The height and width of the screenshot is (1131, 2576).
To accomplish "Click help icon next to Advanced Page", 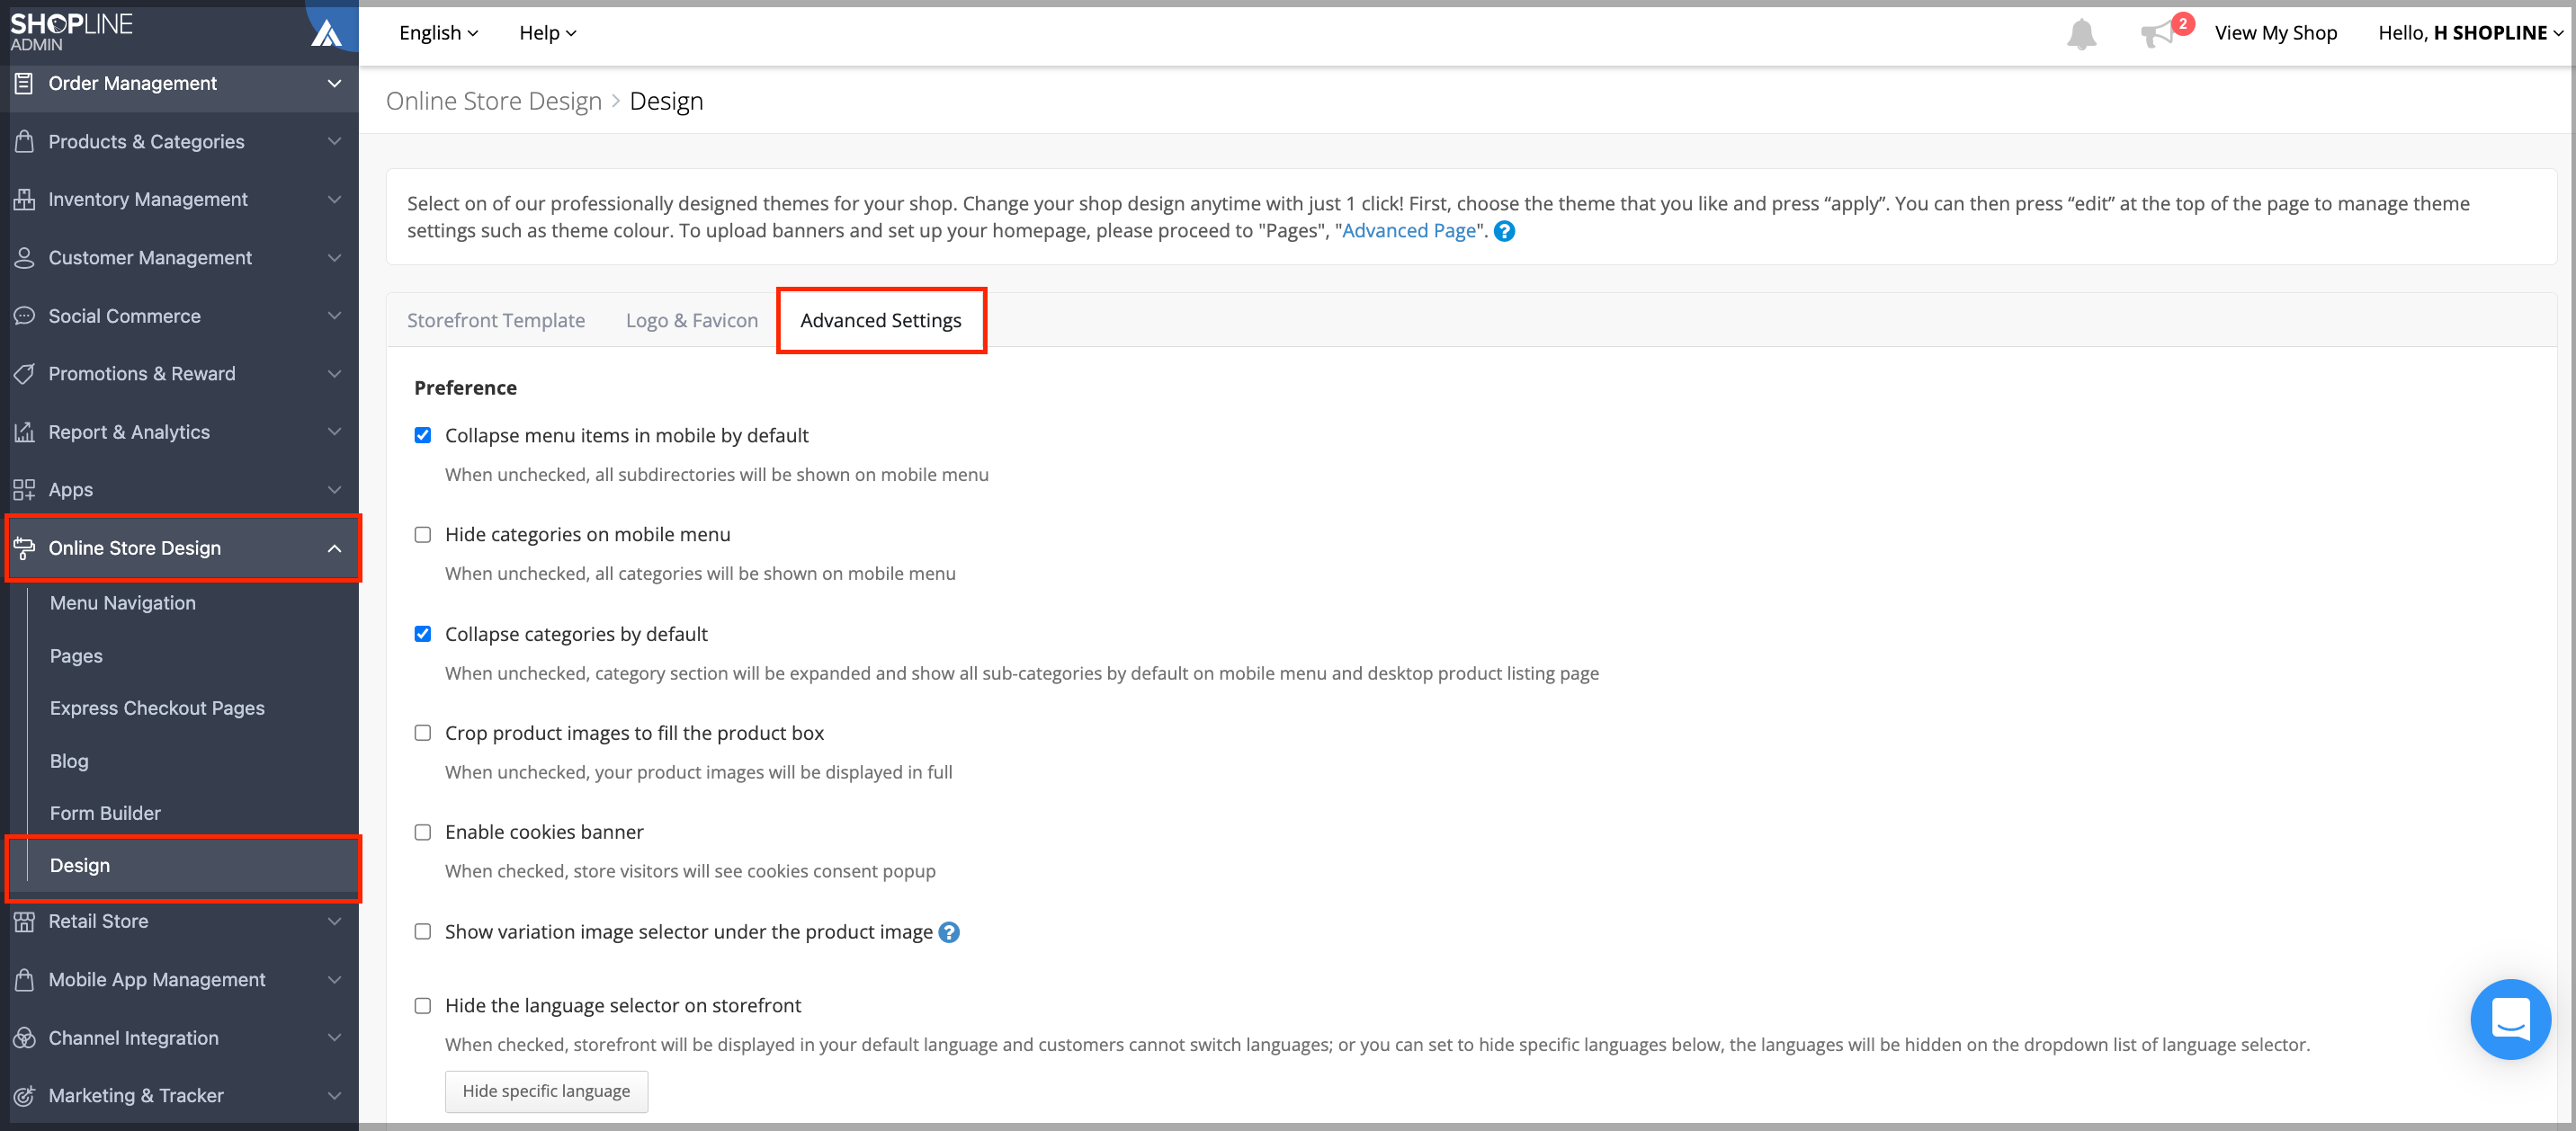I will pos(1504,231).
